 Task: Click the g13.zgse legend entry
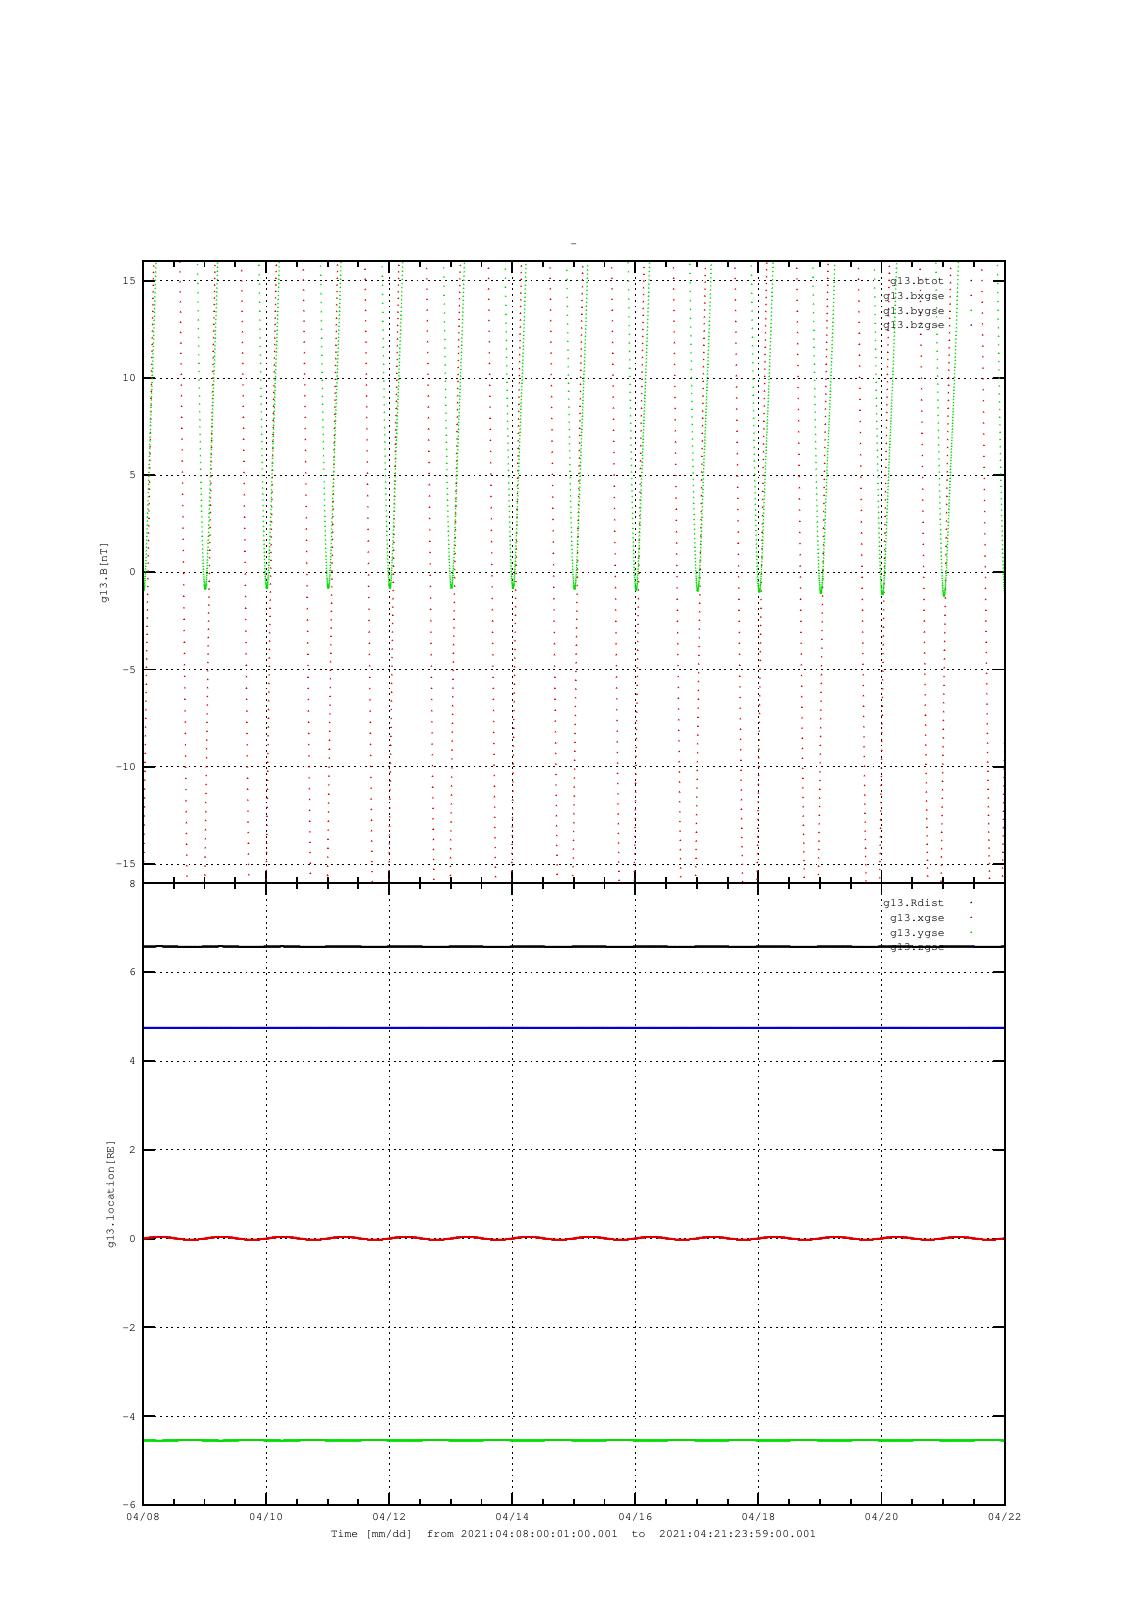click(917, 947)
